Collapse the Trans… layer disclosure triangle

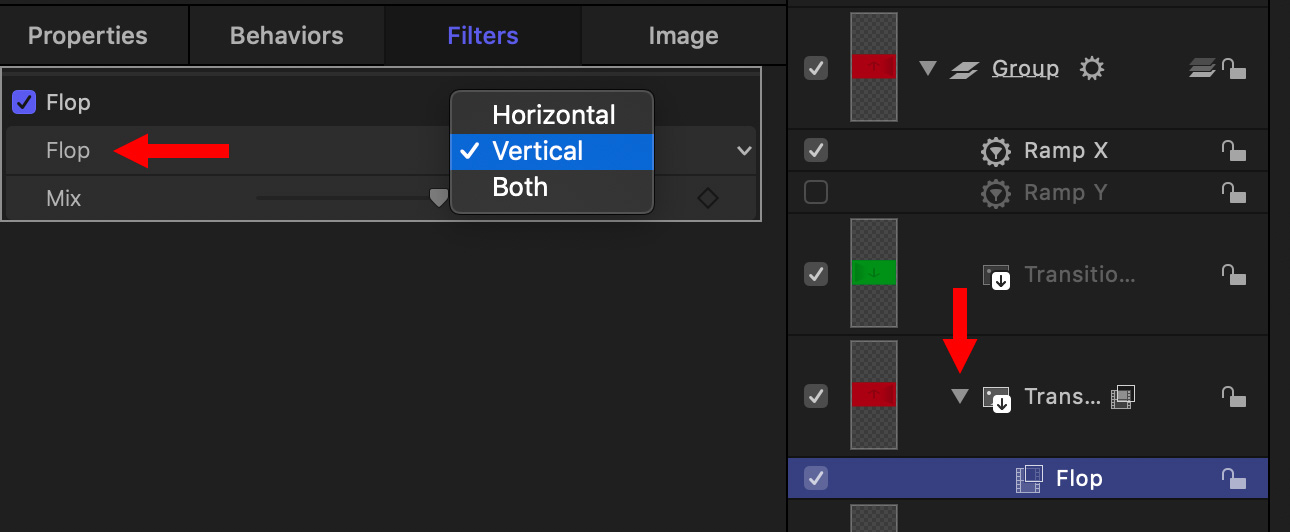click(960, 397)
